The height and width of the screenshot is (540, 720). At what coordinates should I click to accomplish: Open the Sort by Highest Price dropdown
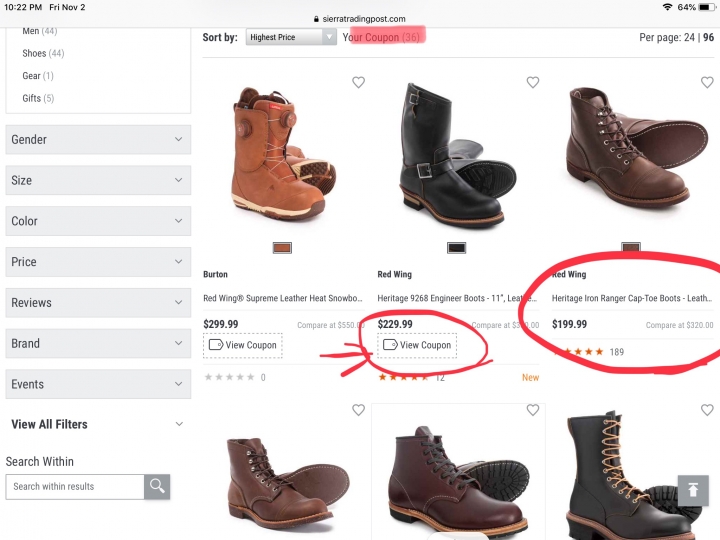tap(291, 37)
